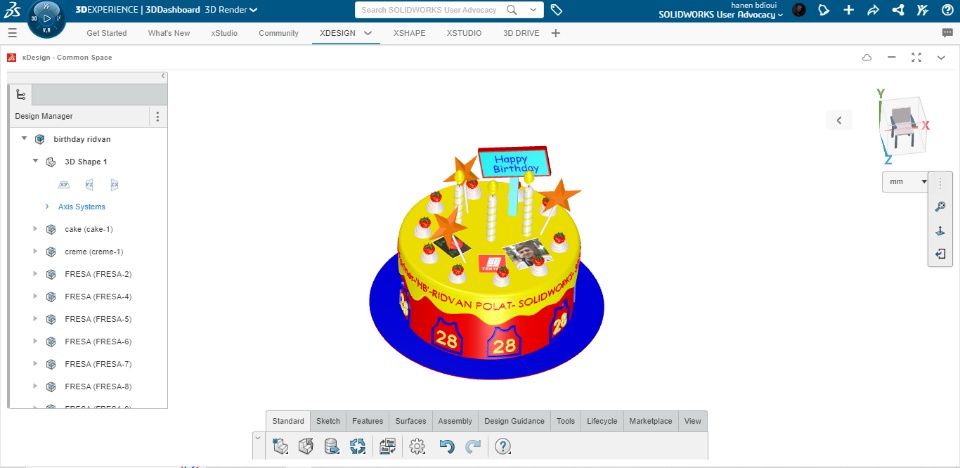Open the 3D Render dashboard dropdown
Image resolution: width=960 pixels, height=468 pixels.
coord(254,10)
